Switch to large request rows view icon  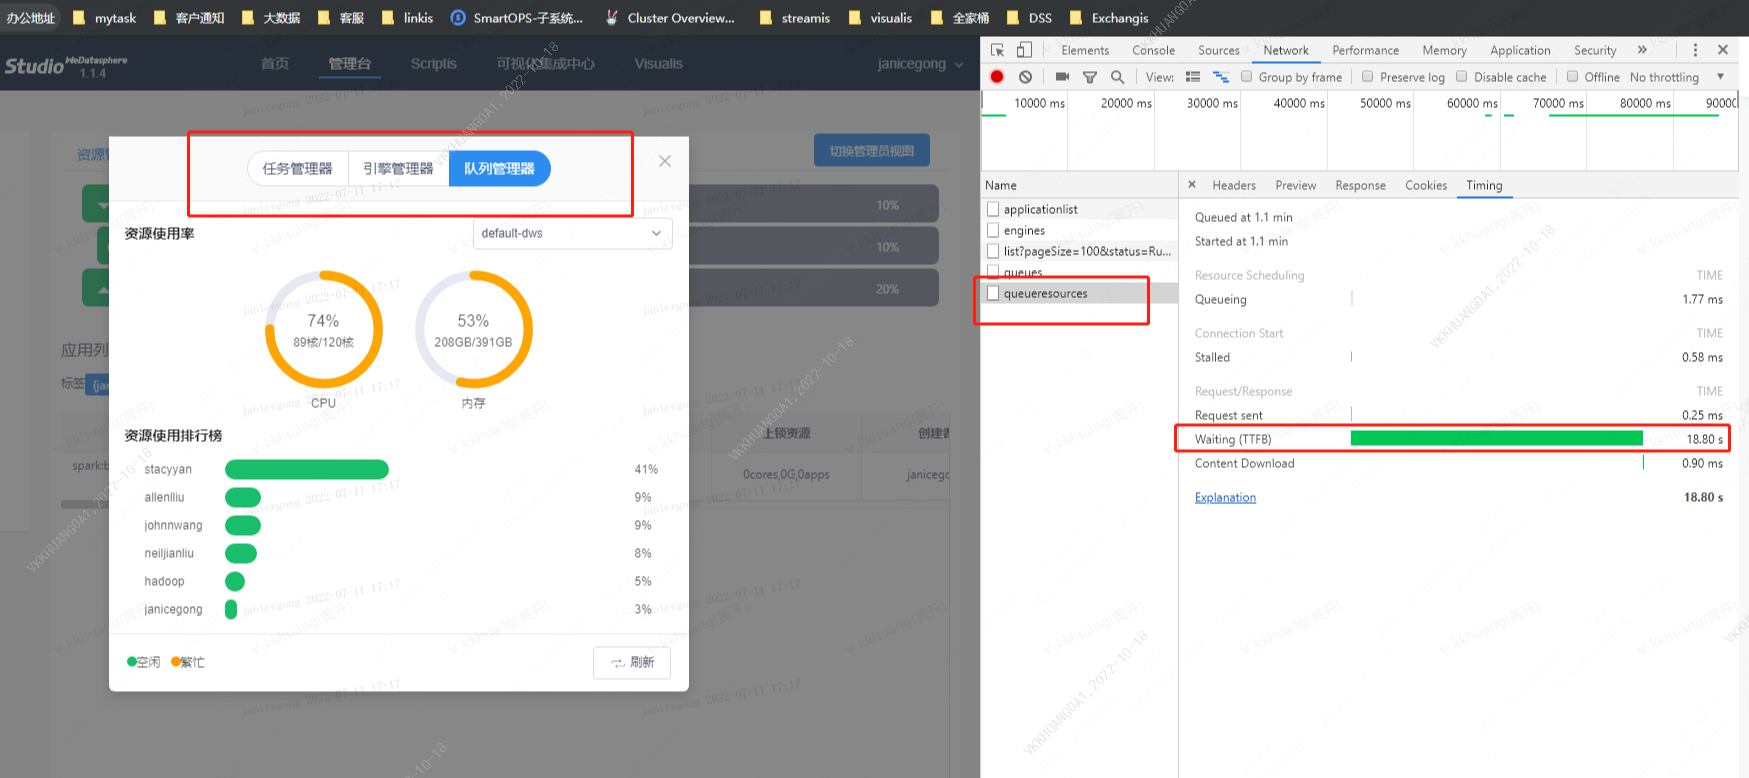[x=1192, y=76]
